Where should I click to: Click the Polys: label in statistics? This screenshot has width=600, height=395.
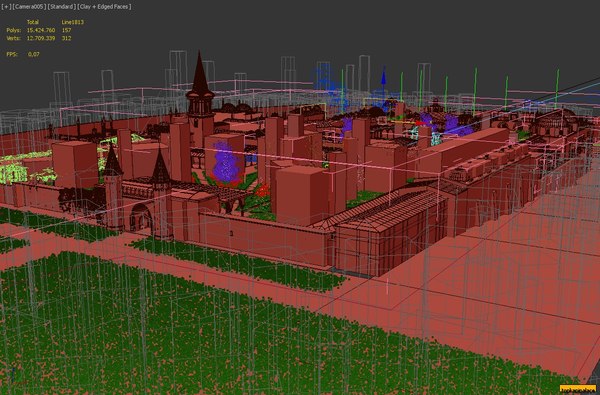(x=14, y=30)
